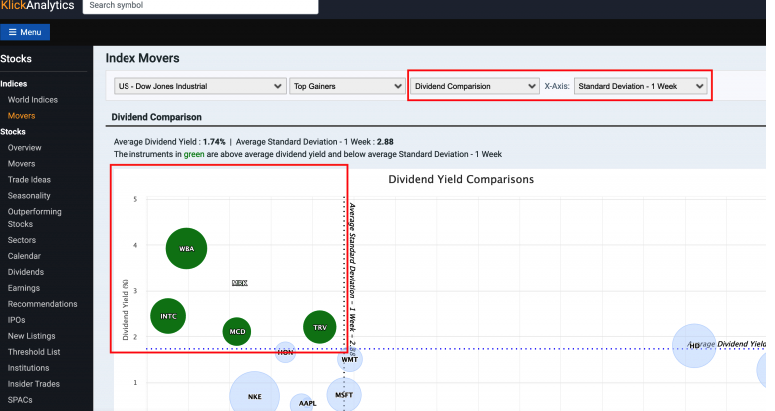775x411 pixels.
Task: Click the WMT bubble on chart
Action: click(x=349, y=359)
